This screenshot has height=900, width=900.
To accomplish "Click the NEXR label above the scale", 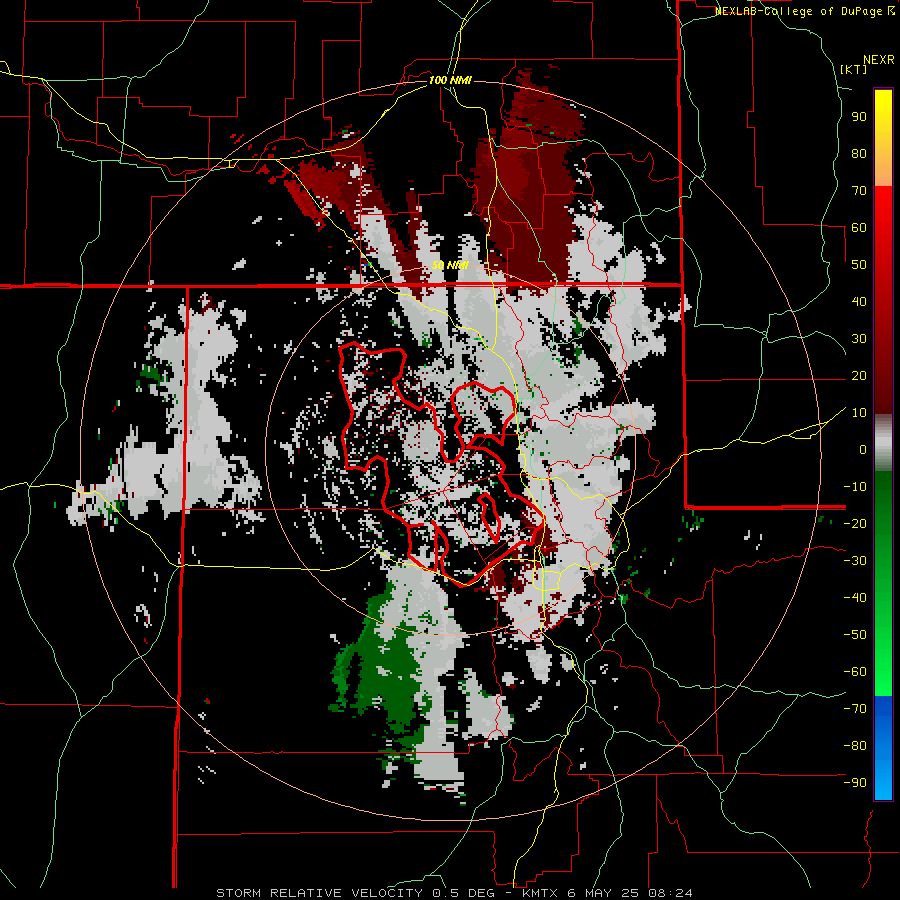I will click(879, 60).
